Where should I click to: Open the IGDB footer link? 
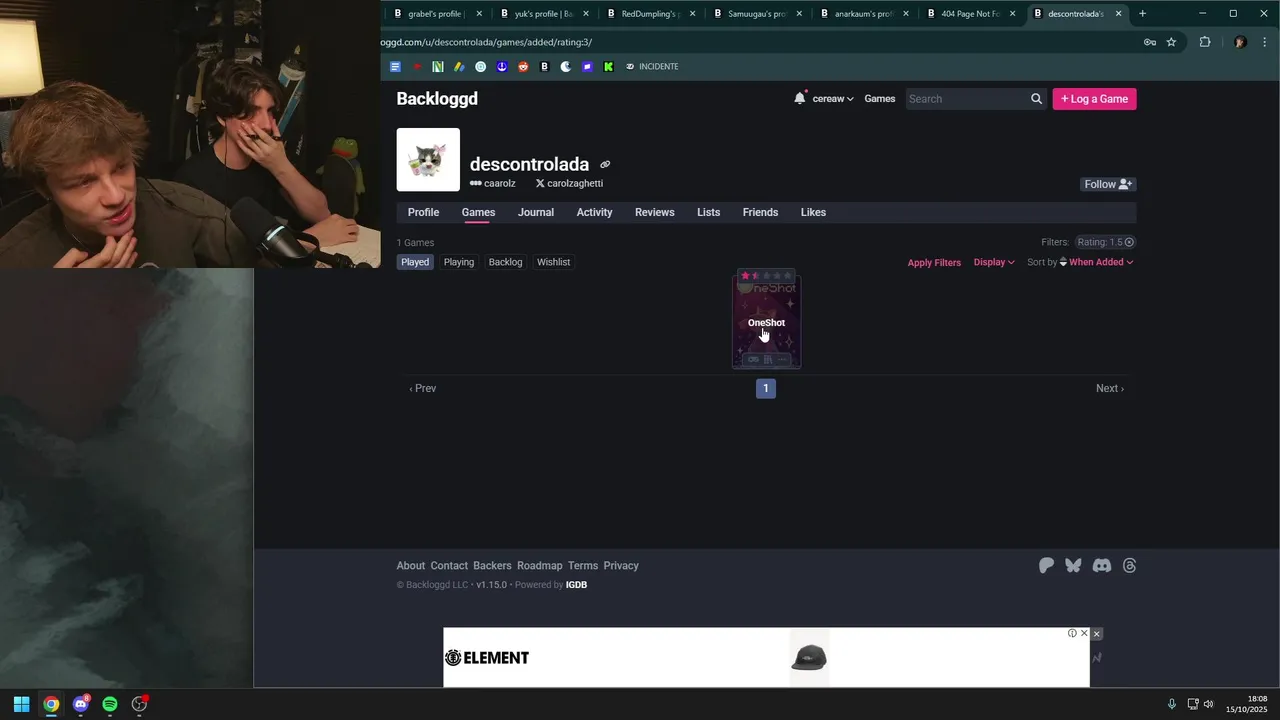576,585
